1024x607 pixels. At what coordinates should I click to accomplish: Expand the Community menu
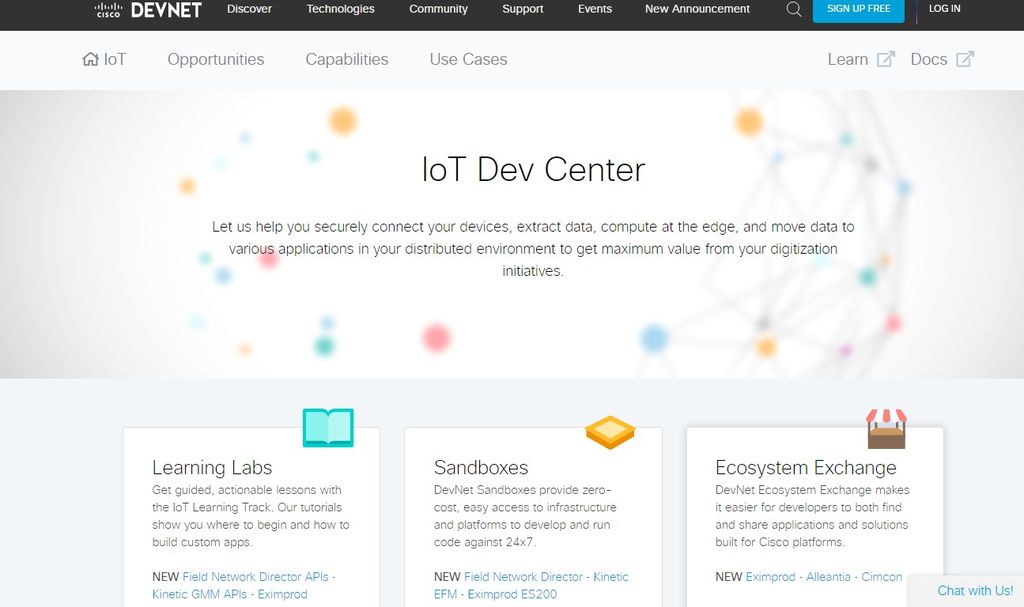[438, 9]
